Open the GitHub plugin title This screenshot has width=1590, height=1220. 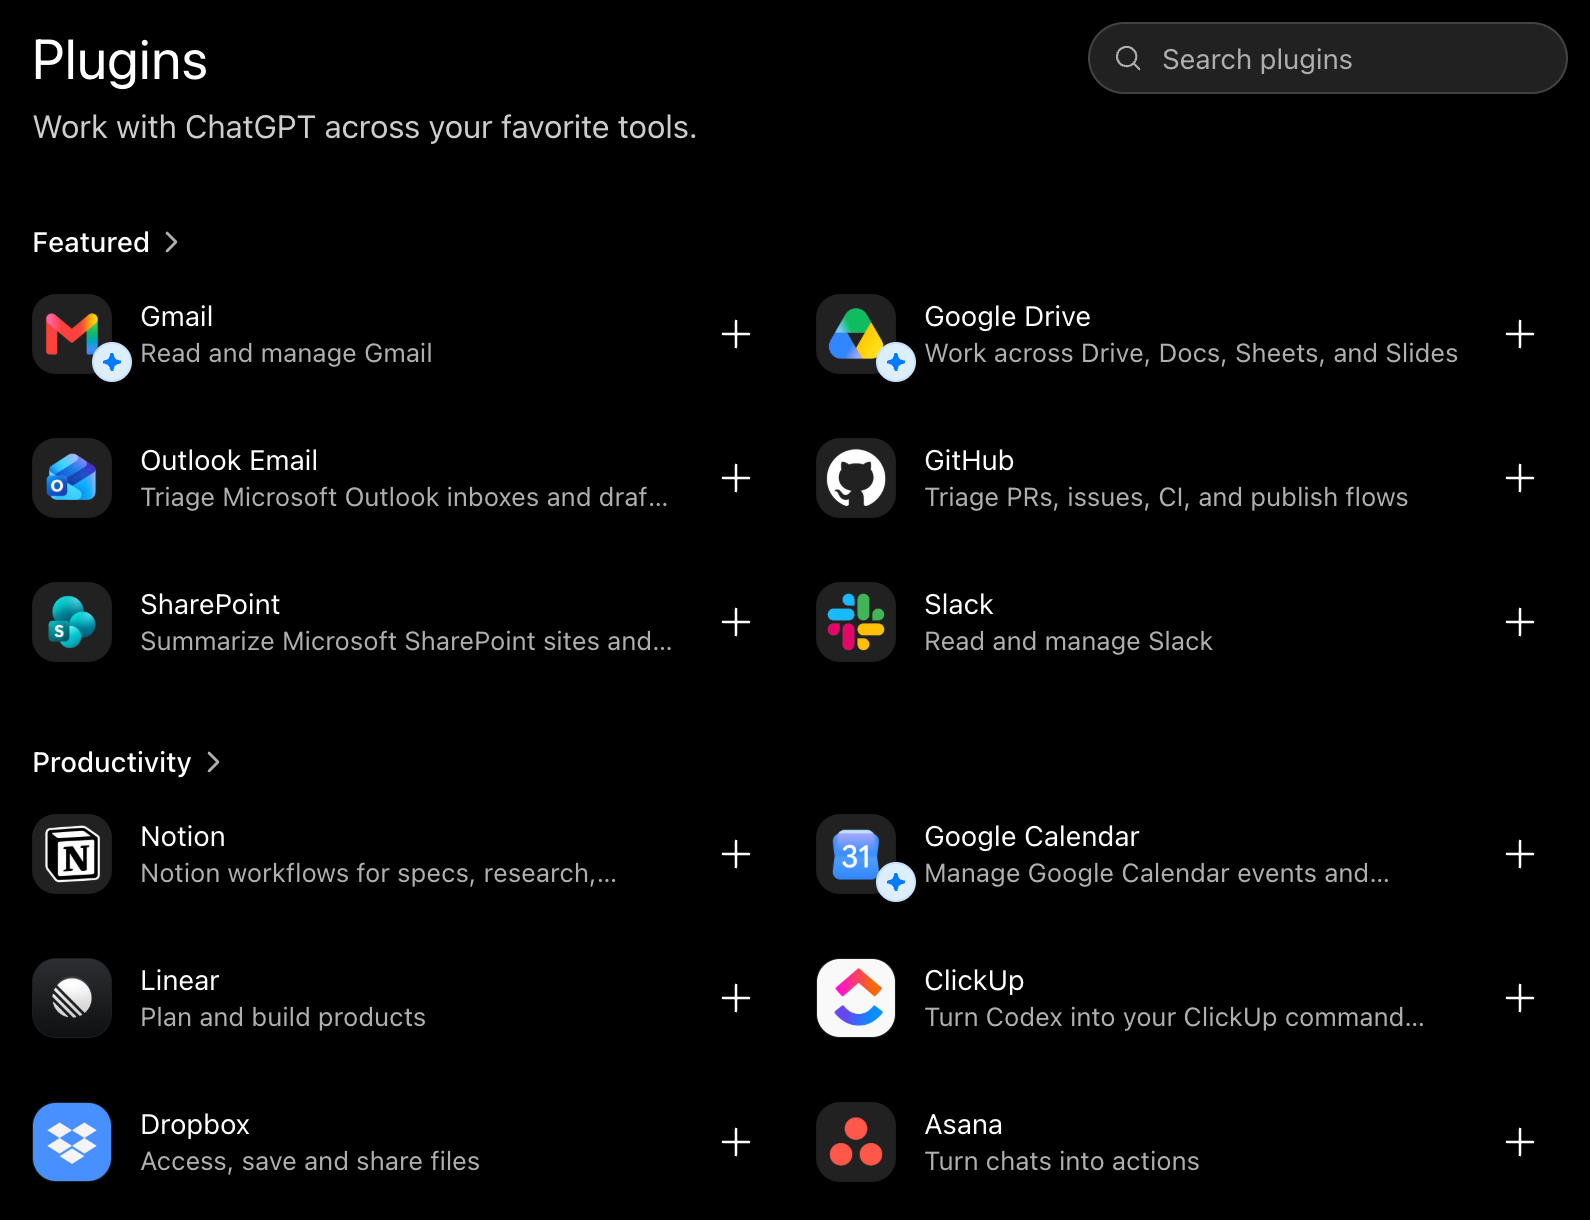(x=969, y=460)
